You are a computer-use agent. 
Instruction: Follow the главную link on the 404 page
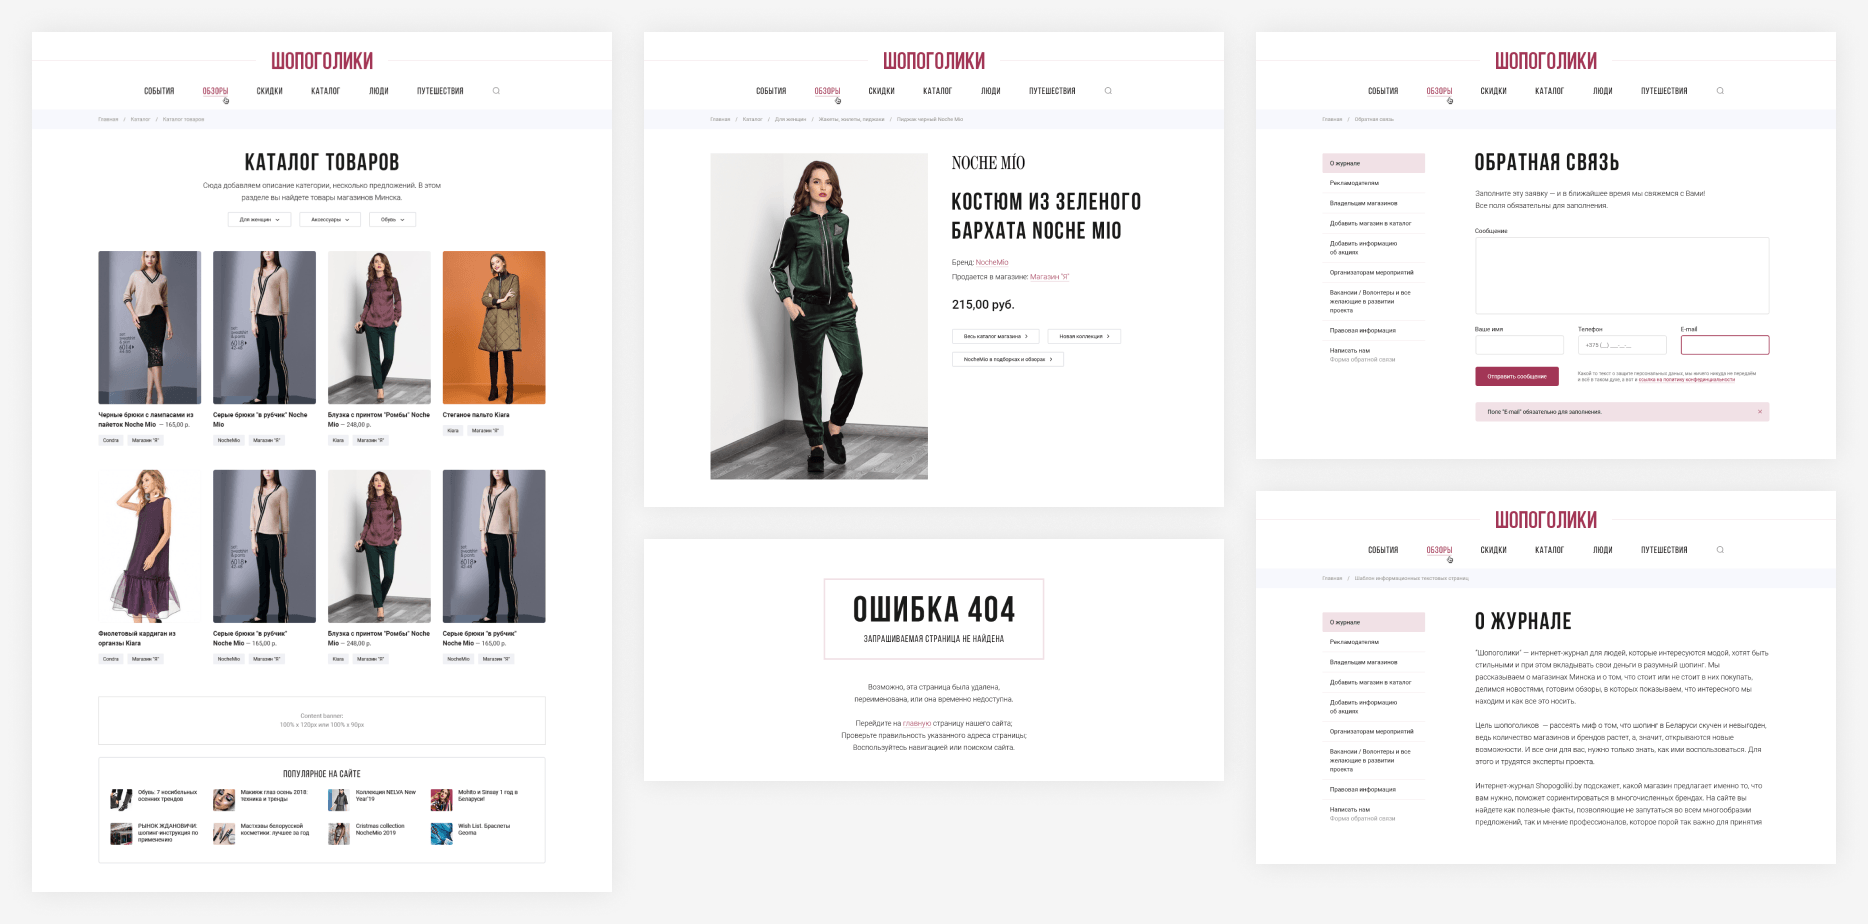point(916,723)
